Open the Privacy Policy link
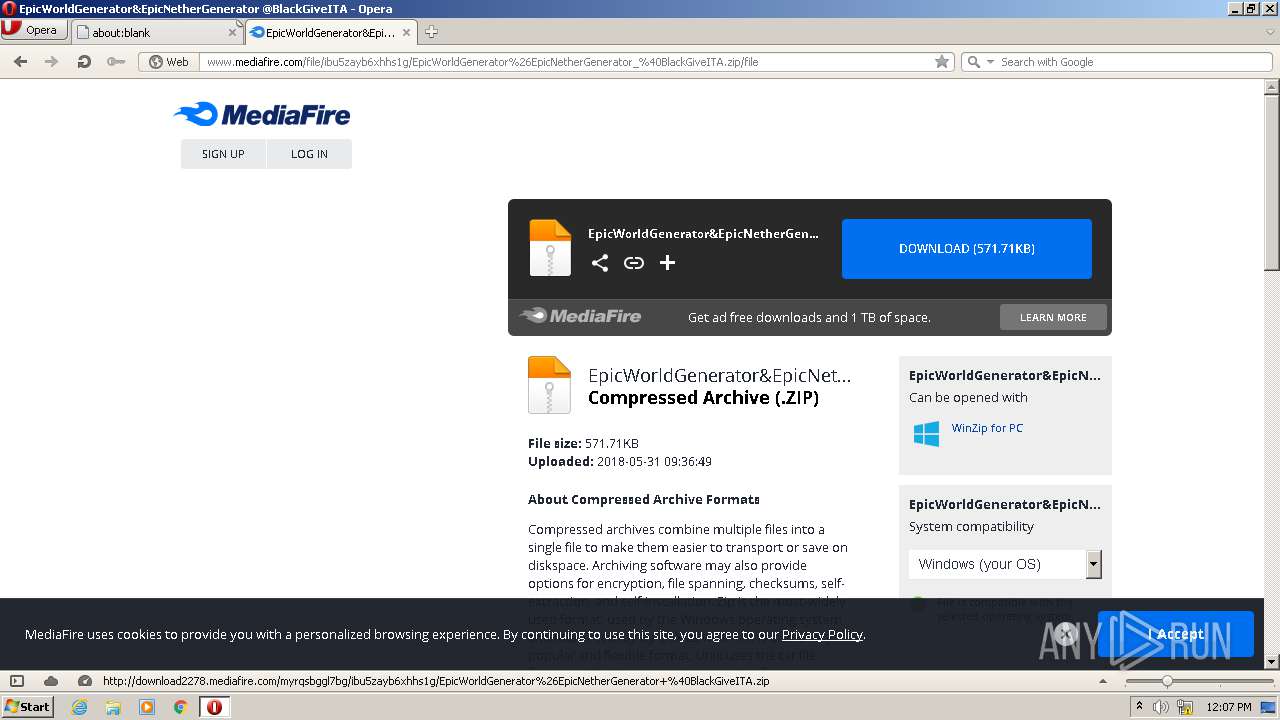The width and height of the screenshot is (1280, 720). click(822, 634)
